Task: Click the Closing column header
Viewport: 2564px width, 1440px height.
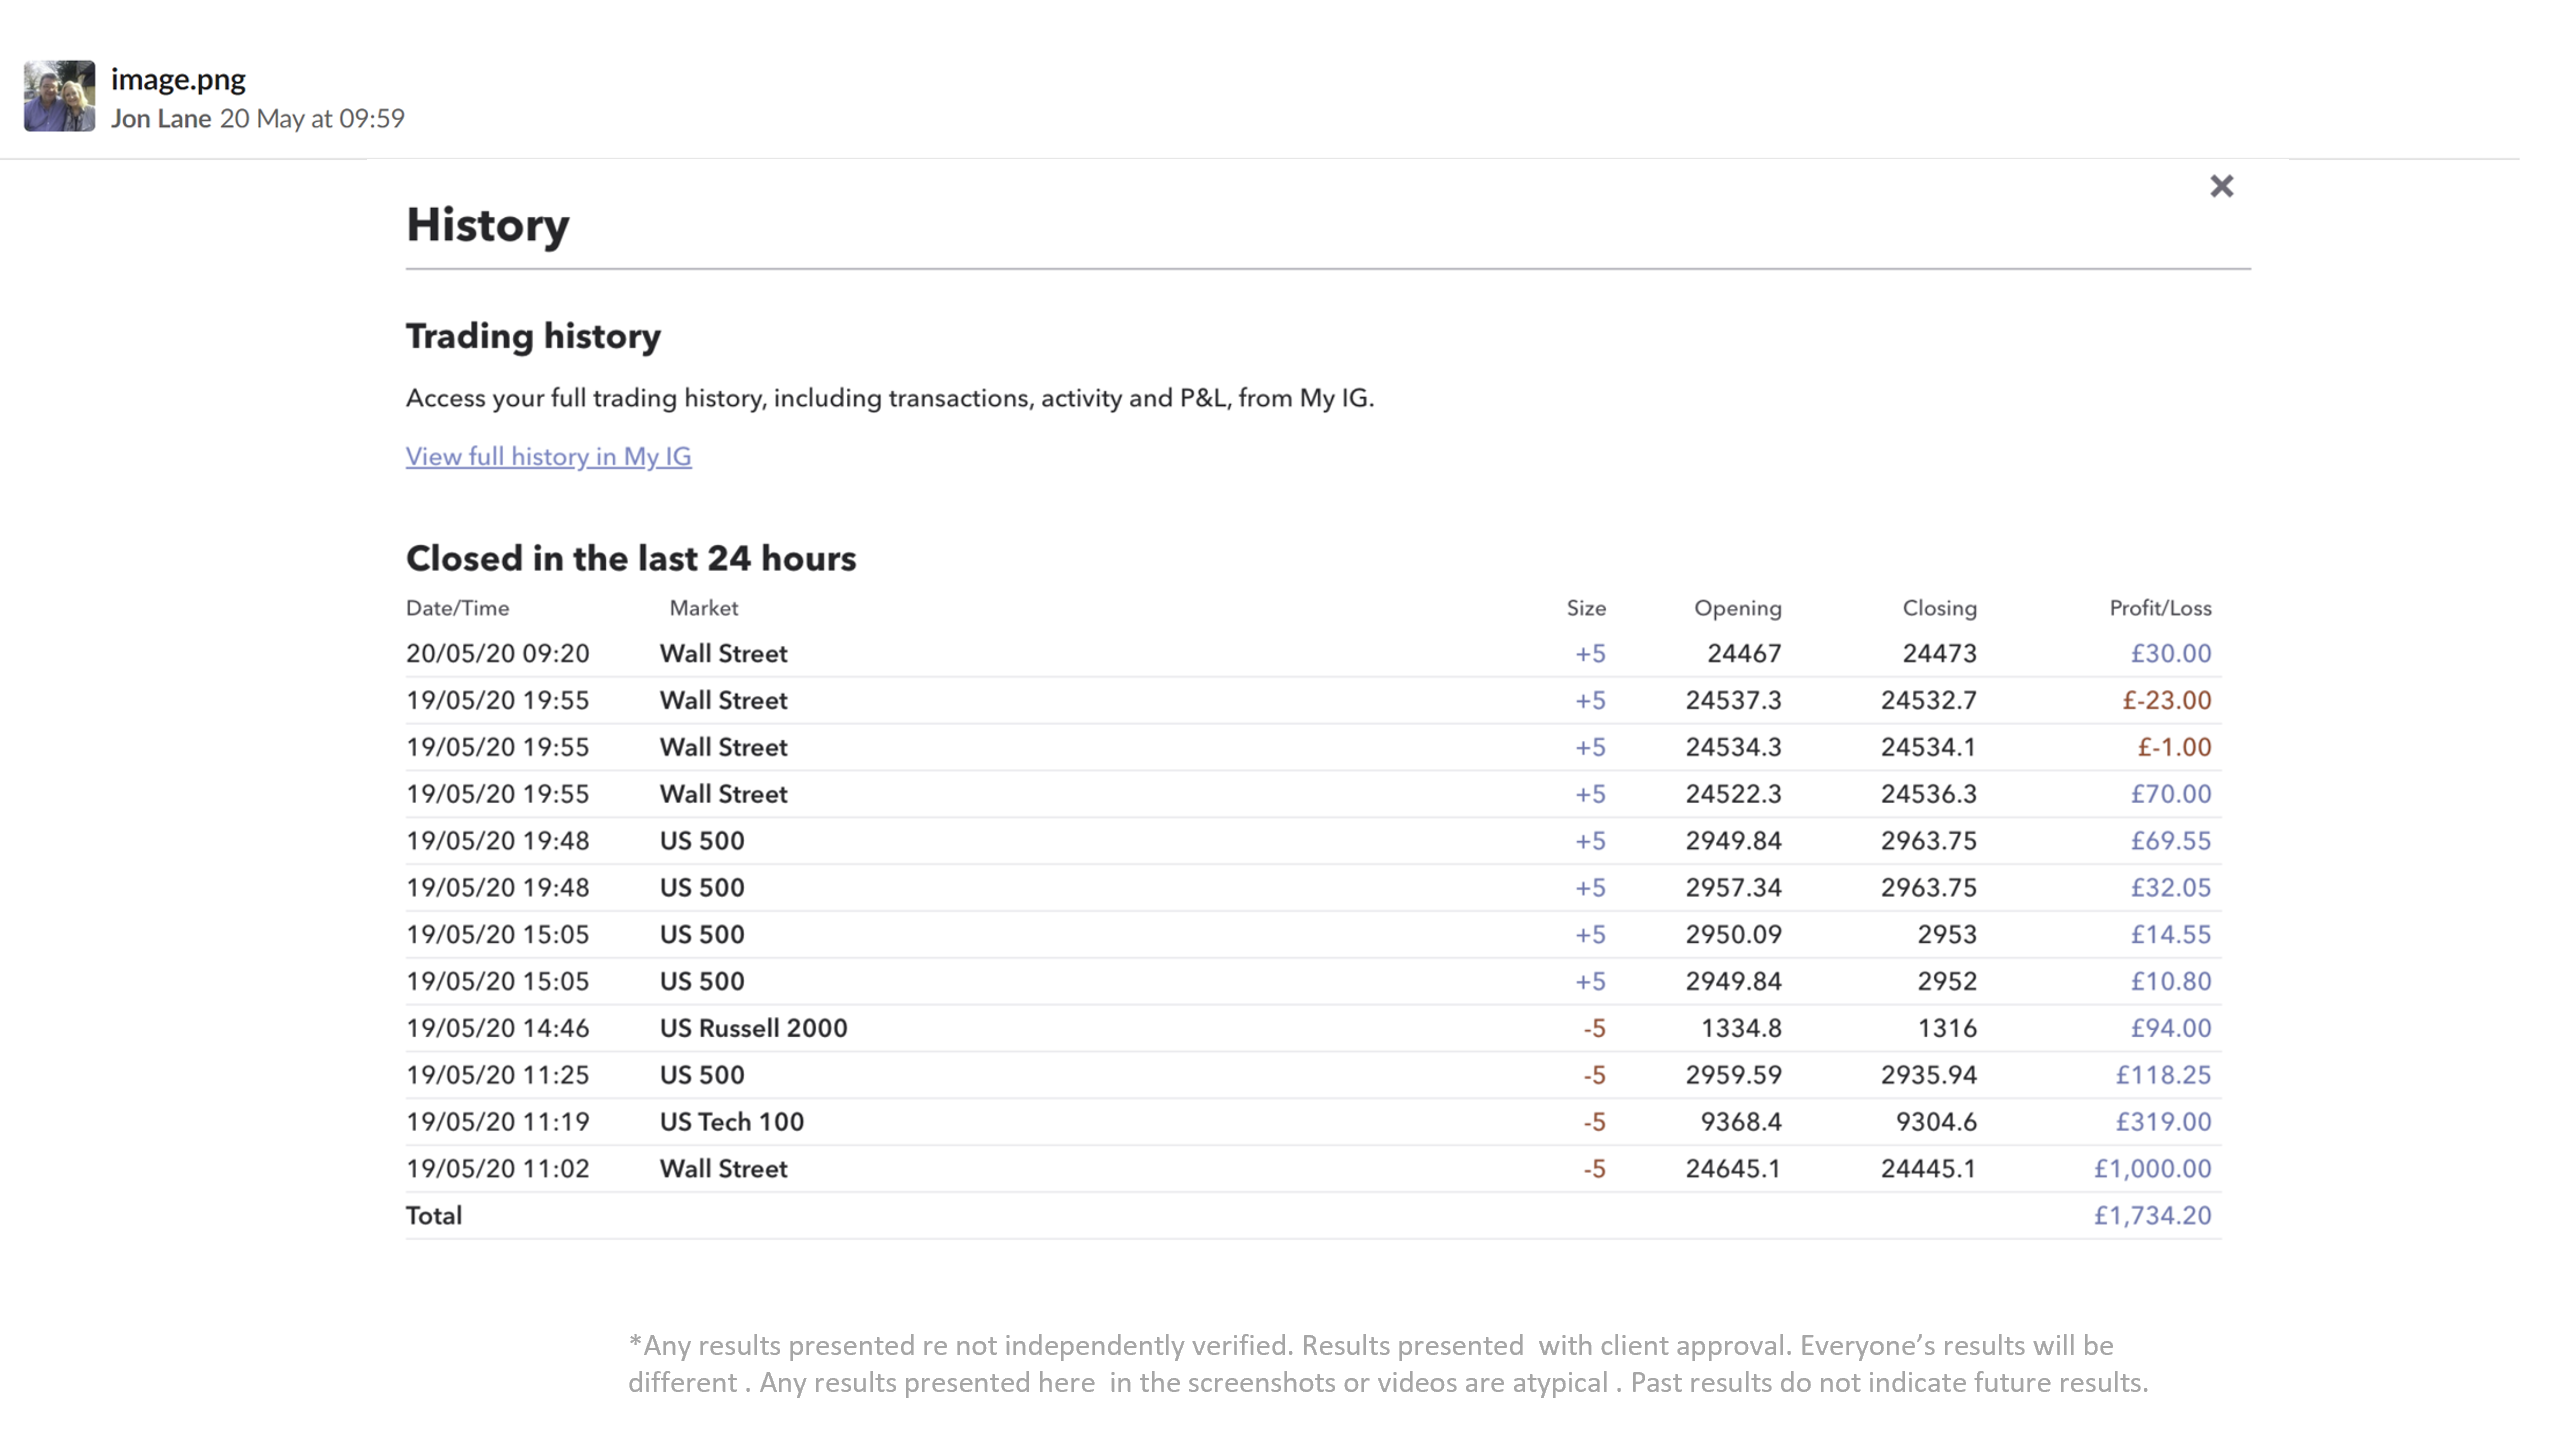Action: 1939,608
